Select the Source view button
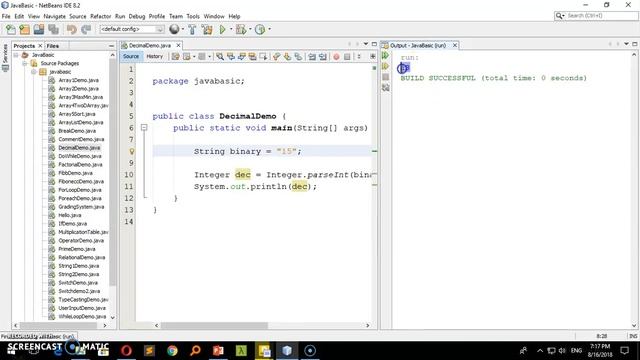Screen dimensions: 640x360 (131, 57)
